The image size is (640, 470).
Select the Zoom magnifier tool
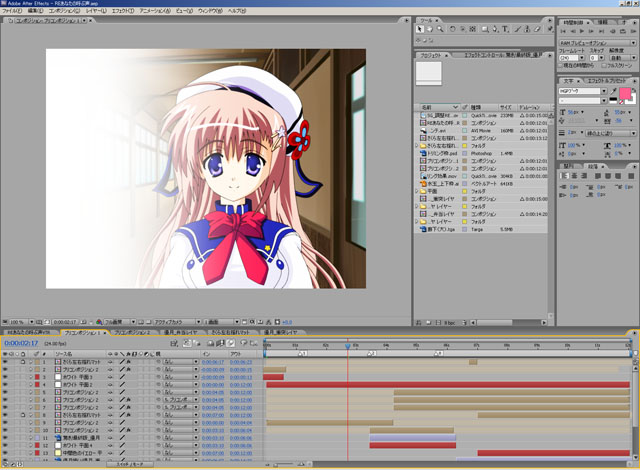pos(440,29)
